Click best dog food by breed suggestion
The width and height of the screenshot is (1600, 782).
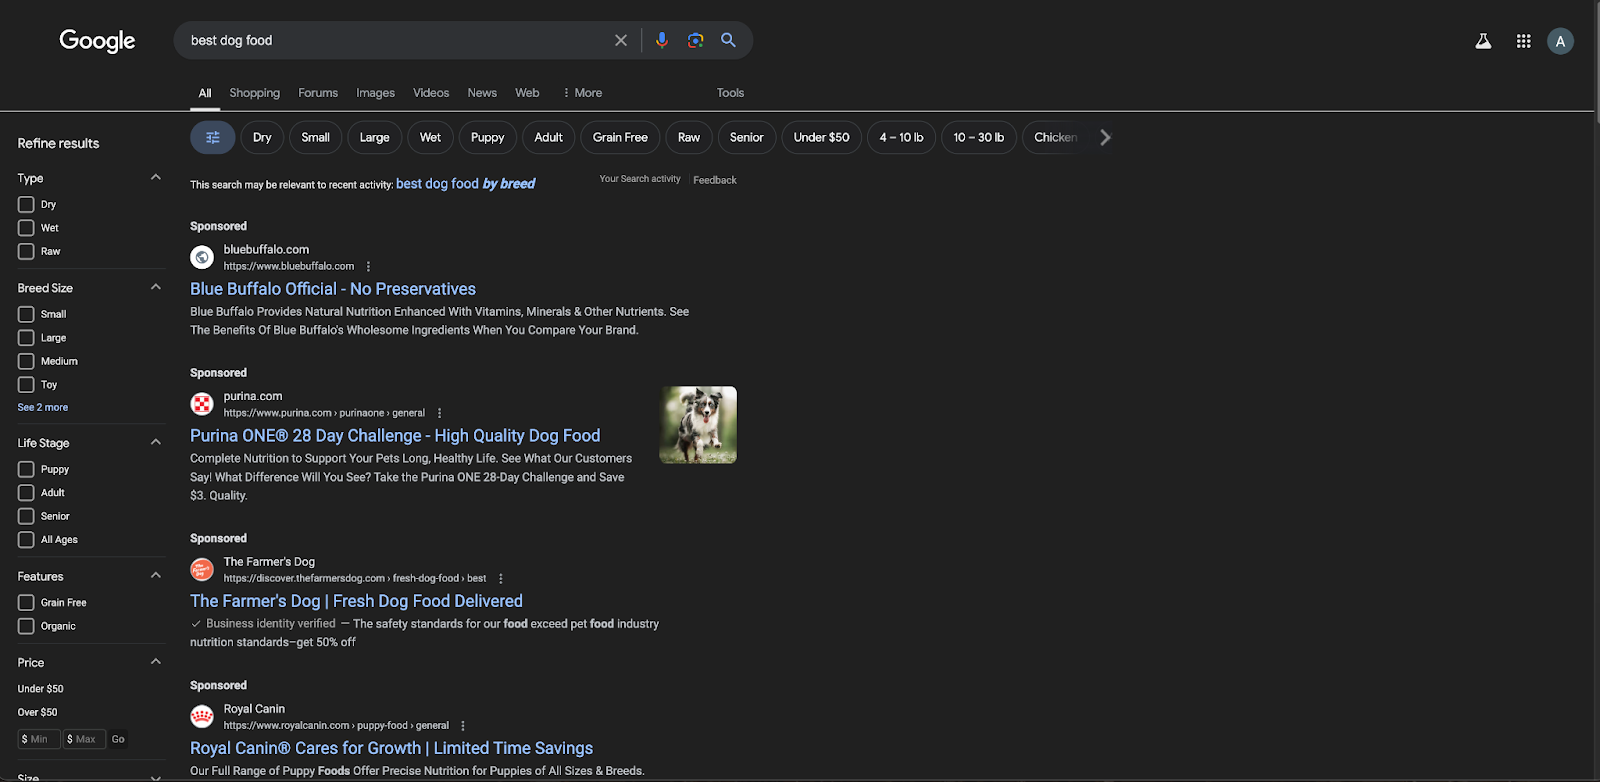[x=465, y=184]
